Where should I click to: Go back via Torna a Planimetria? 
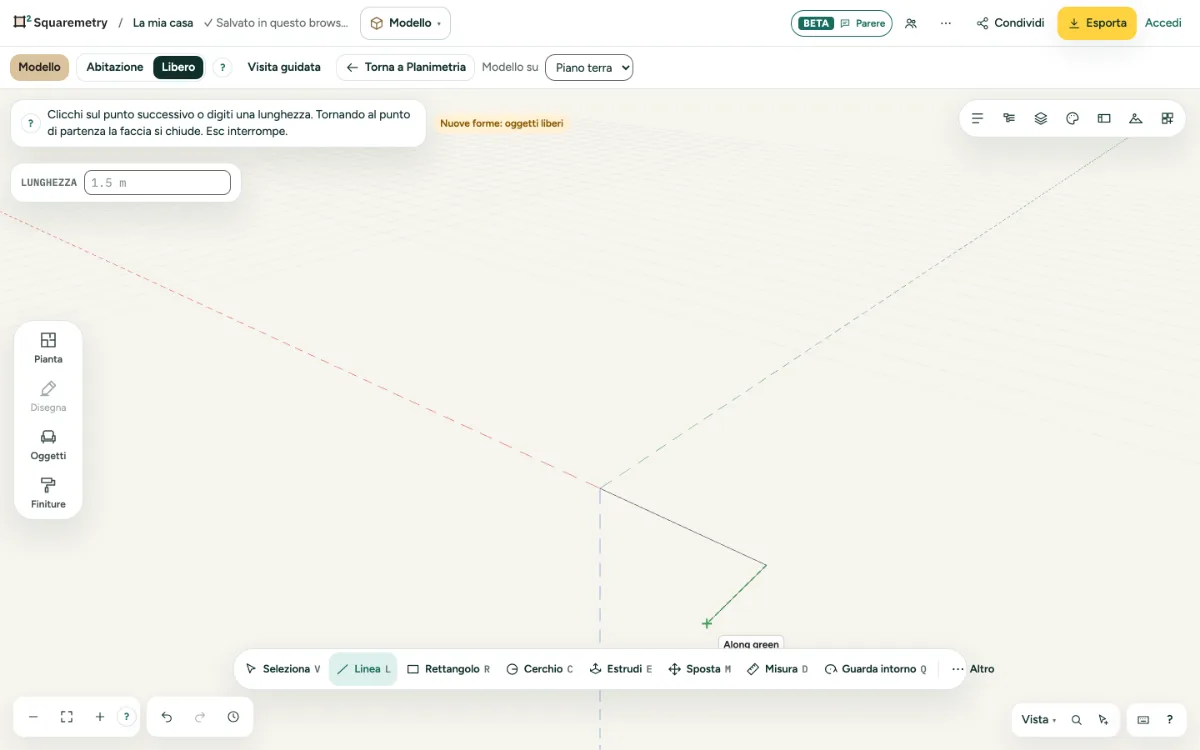(x=405, y=67)
